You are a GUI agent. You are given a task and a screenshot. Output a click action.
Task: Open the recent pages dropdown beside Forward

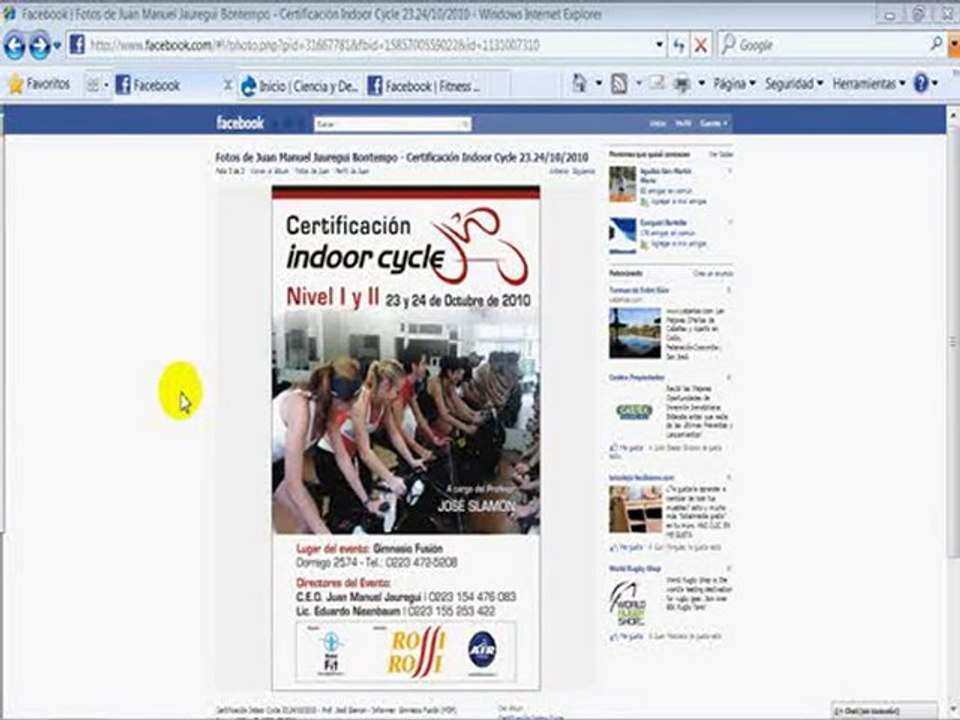(x=57, y=46)
